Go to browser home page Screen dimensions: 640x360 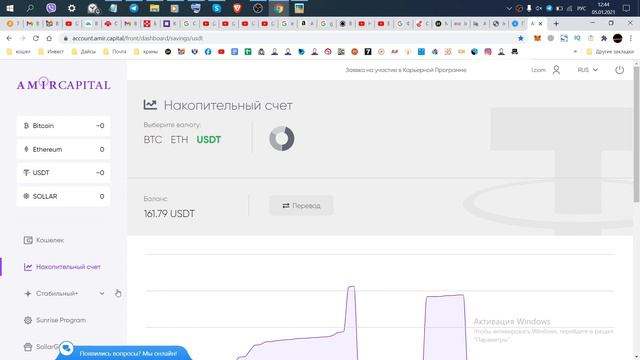tap(49, 38)
